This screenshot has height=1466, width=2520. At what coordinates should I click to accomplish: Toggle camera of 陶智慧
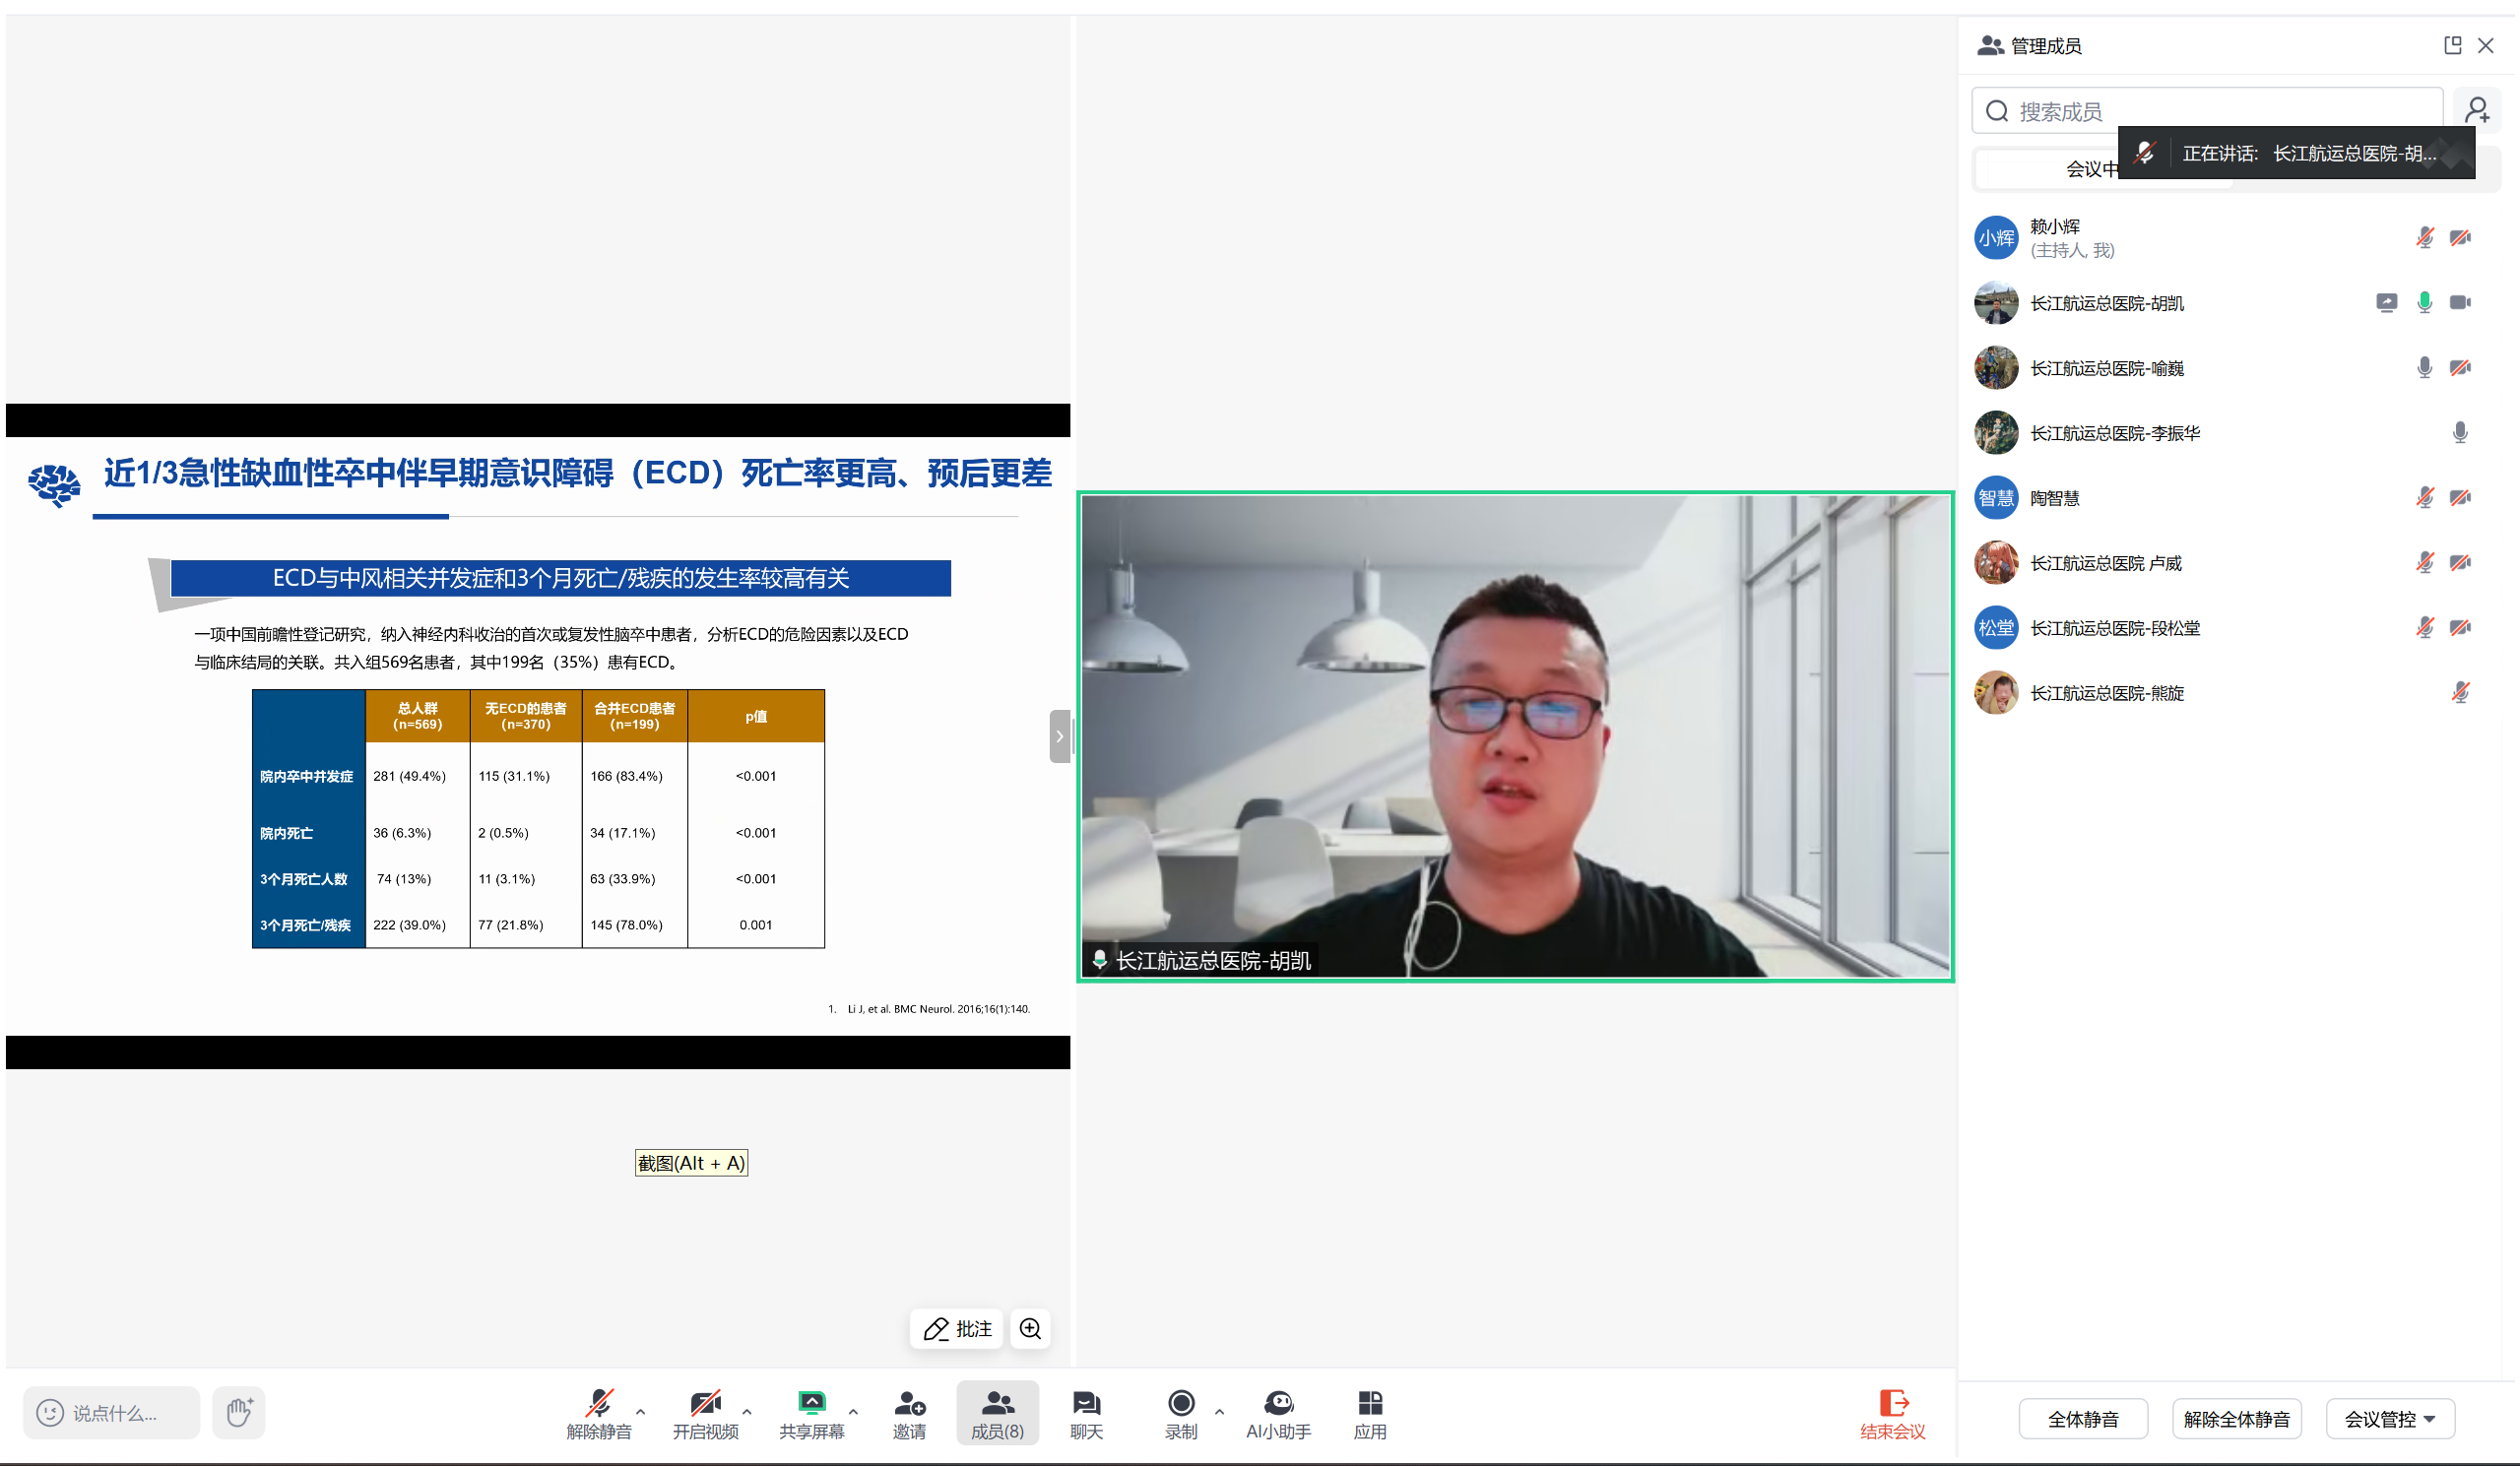tap(2460, 497)
